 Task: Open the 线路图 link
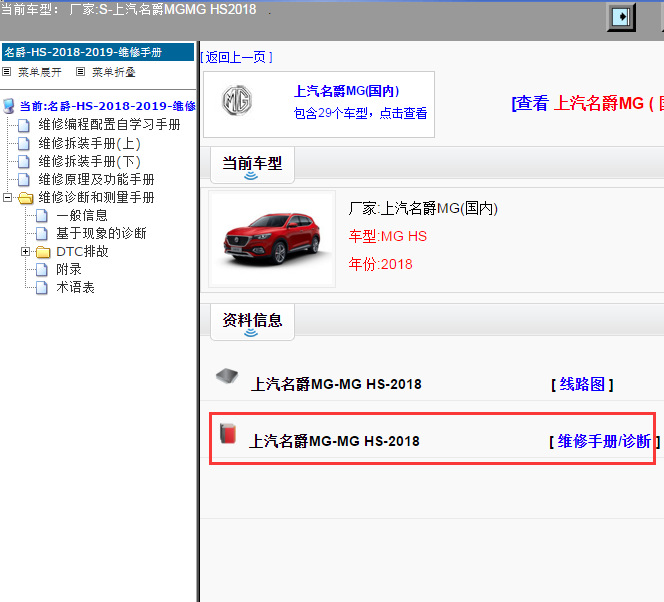(582, 384)
